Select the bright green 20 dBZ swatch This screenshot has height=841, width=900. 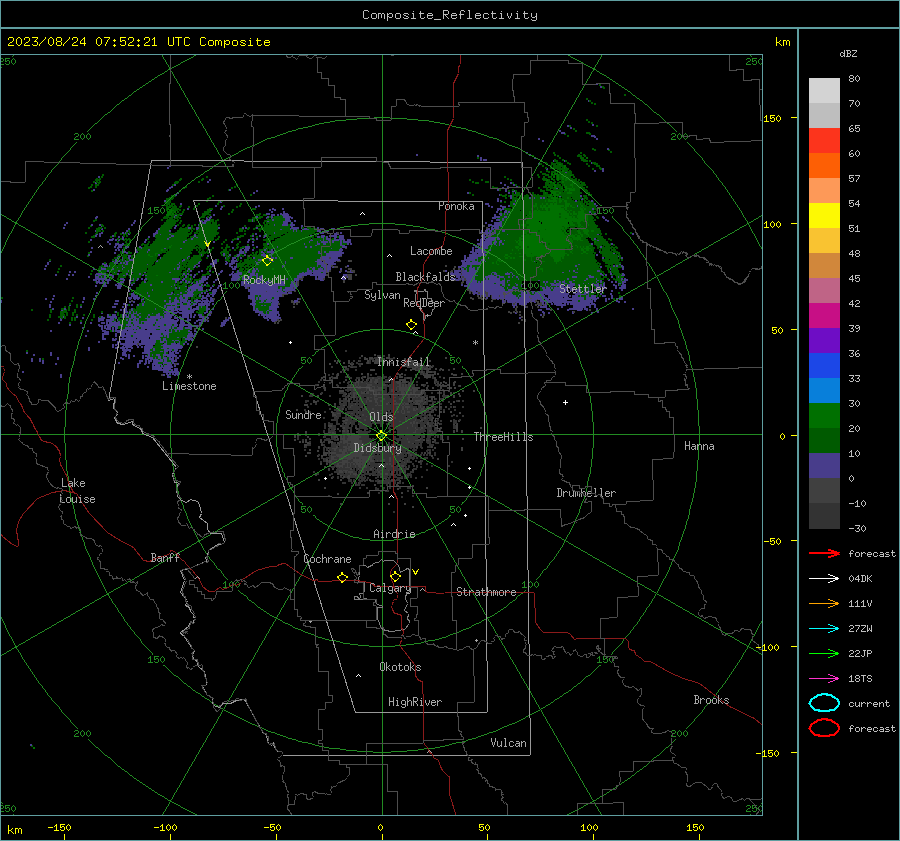coord(824,416)
